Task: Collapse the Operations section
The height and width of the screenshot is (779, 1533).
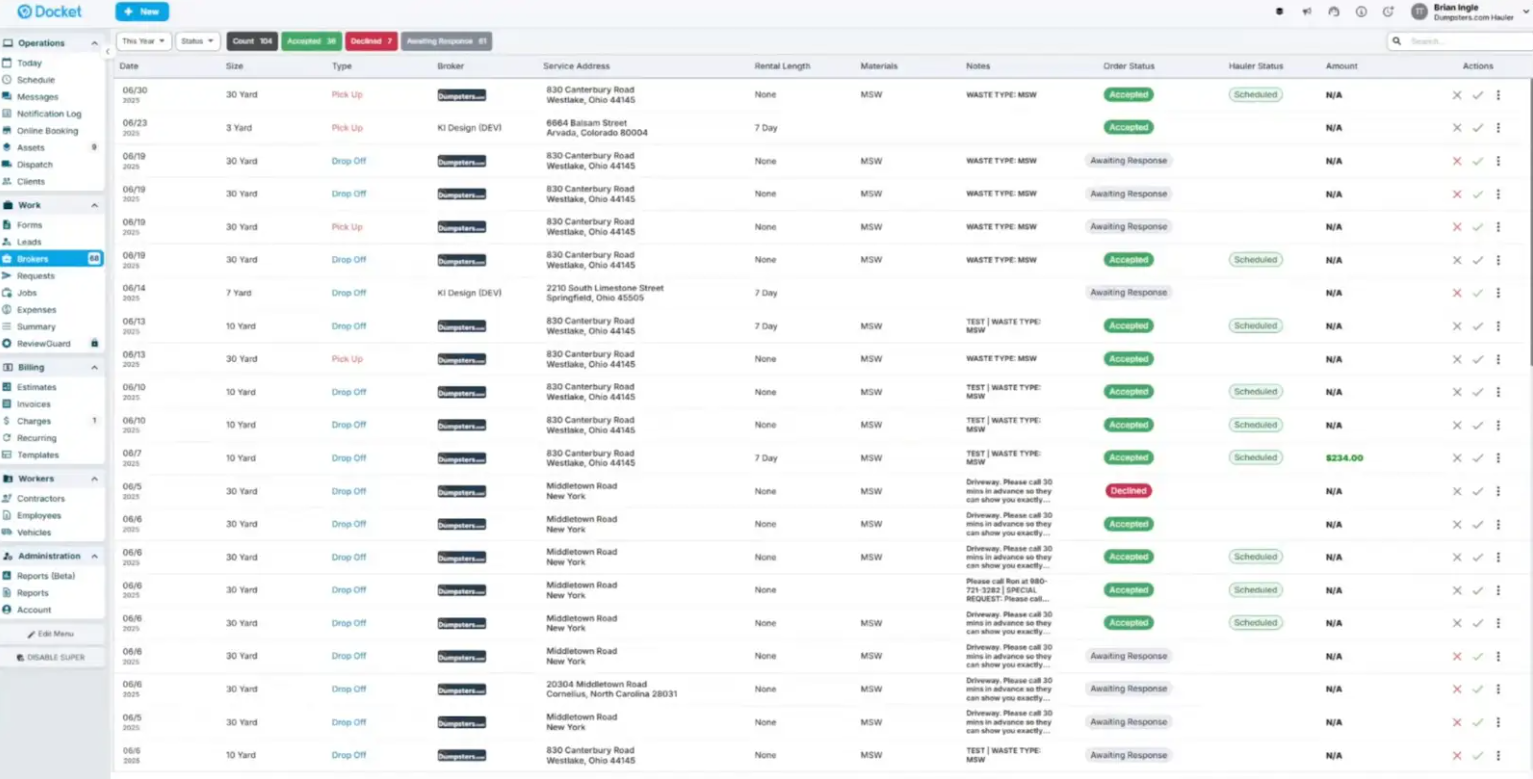Action: click(x=94, y=44)
